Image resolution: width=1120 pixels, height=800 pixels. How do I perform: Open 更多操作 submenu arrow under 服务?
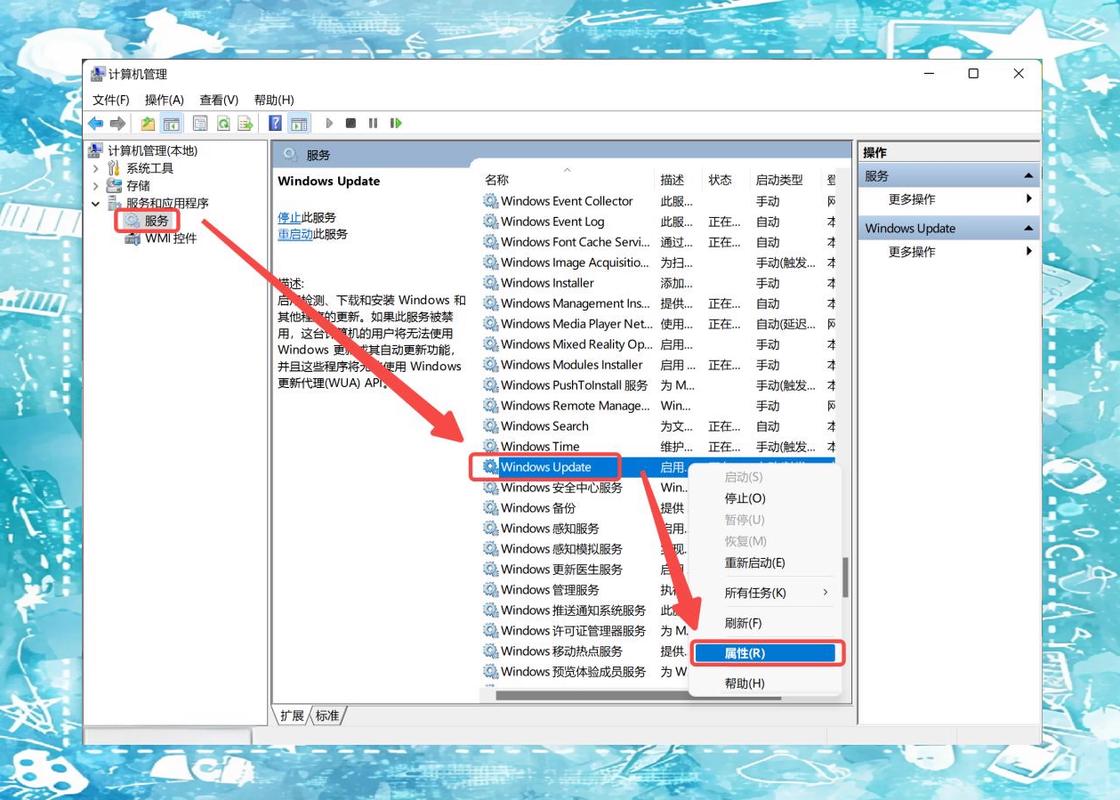(x=1029, y=199)
